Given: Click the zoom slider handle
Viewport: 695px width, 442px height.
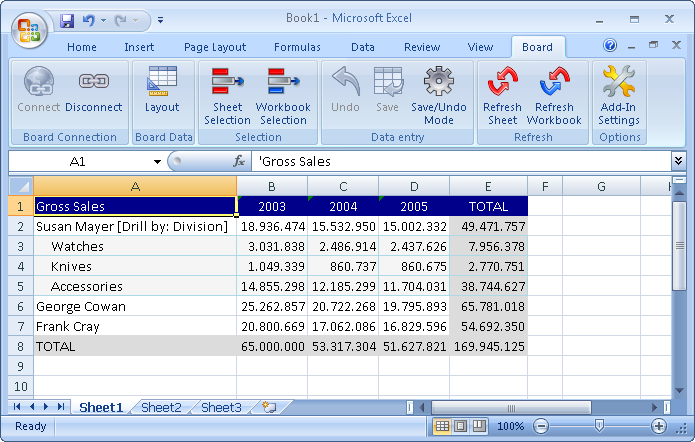Looking at the screenshot, I should [x=599, y=426].
